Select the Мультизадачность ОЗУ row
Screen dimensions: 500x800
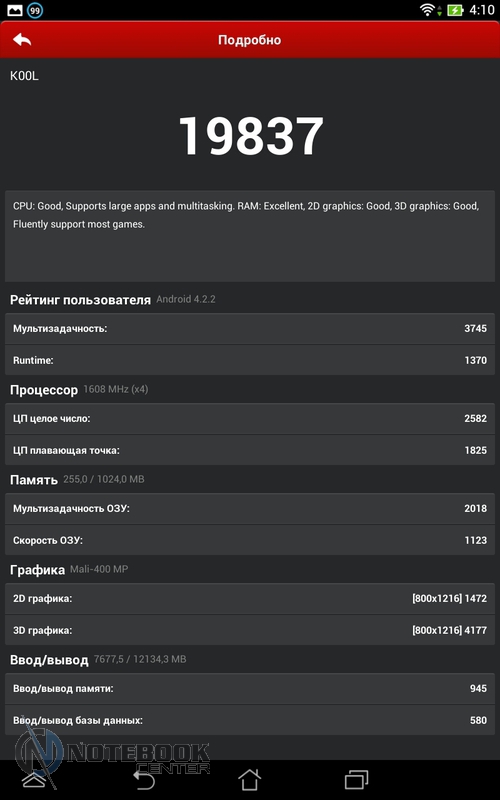[x=249, y=509]
